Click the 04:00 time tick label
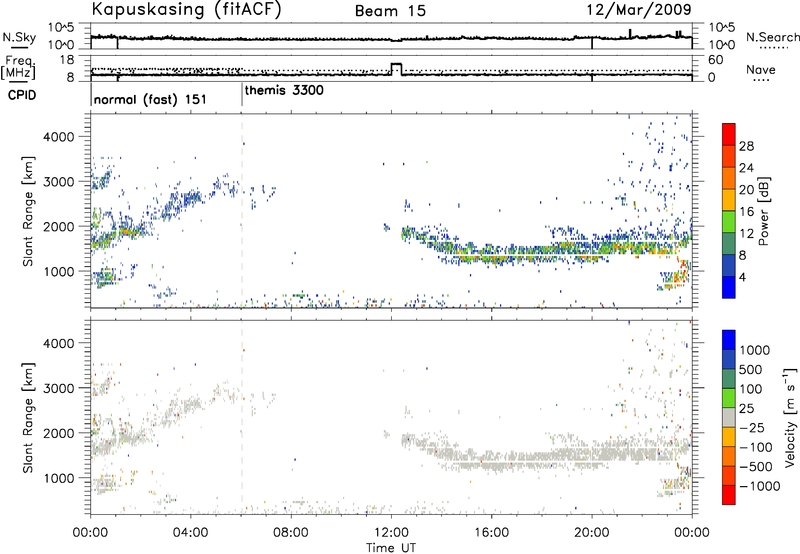The height and width of the screenshot is (554, 800). click(x=191, y=533)
